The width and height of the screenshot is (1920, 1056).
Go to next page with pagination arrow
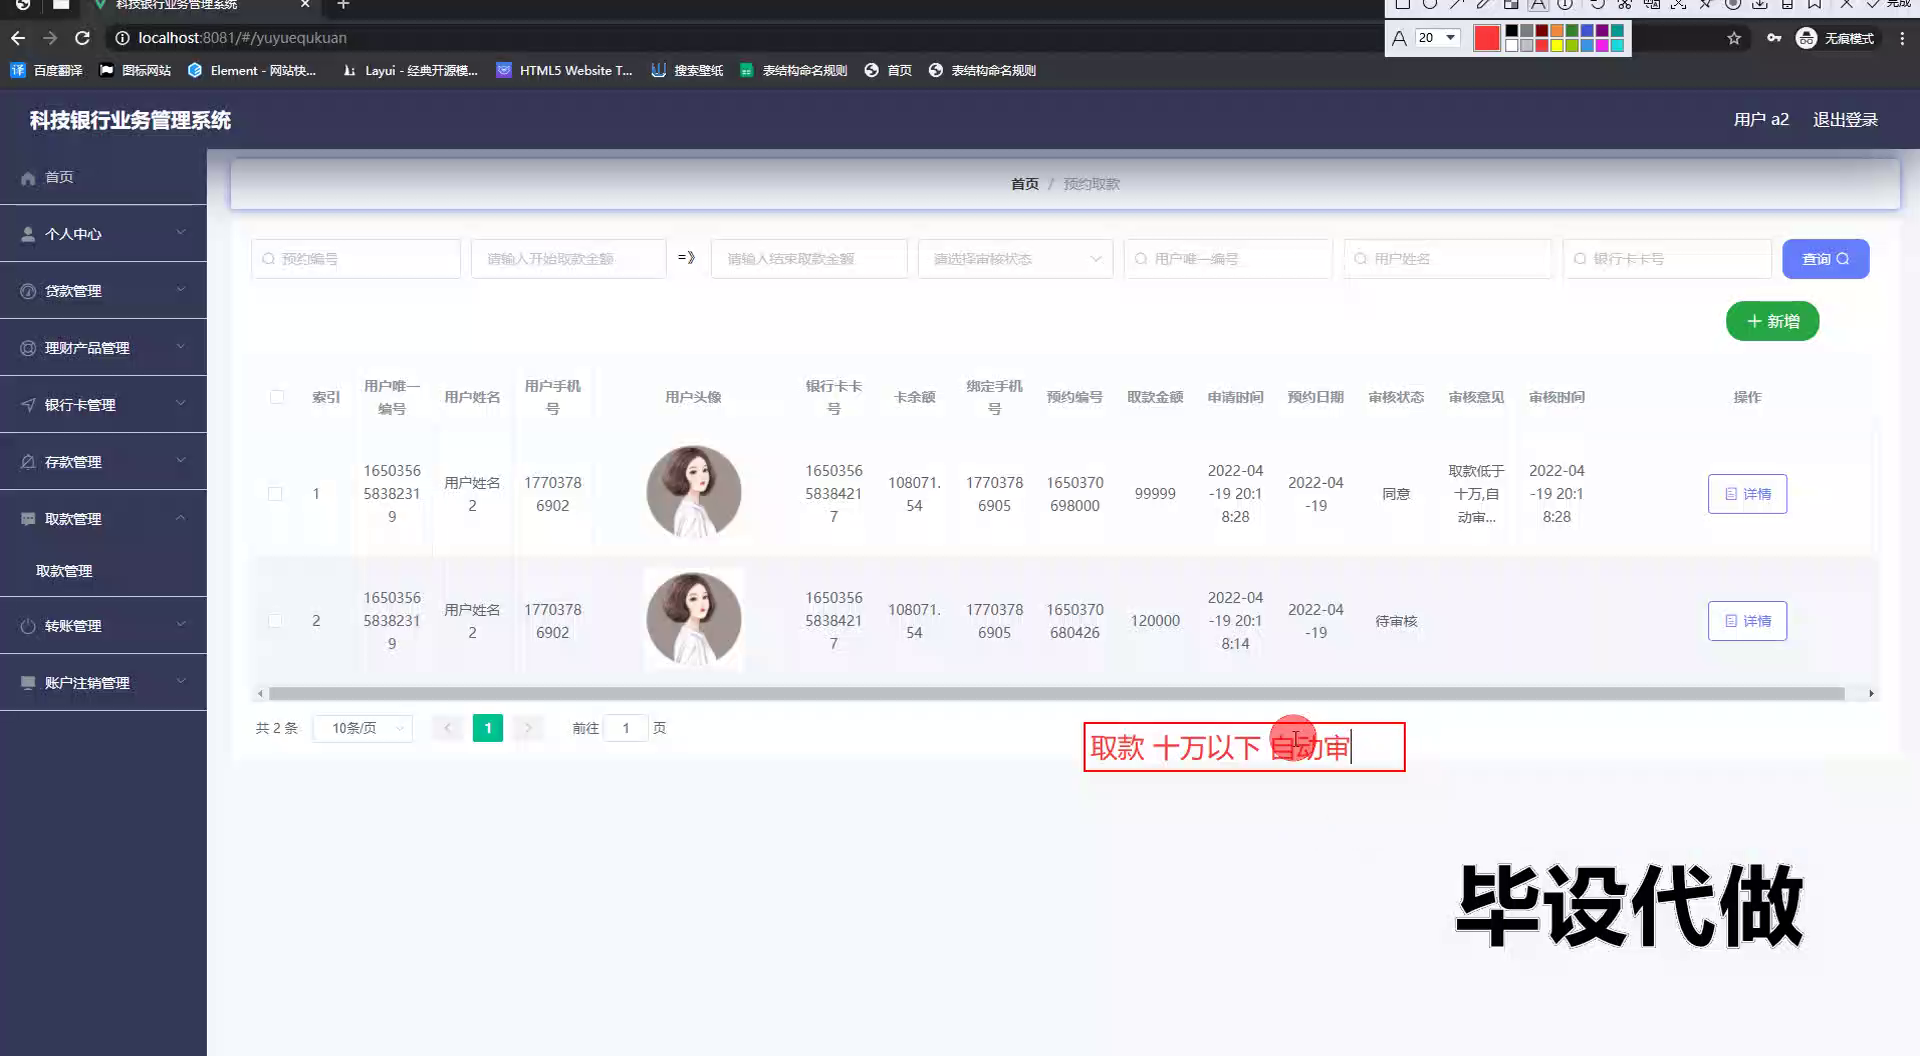coord(528,728)
